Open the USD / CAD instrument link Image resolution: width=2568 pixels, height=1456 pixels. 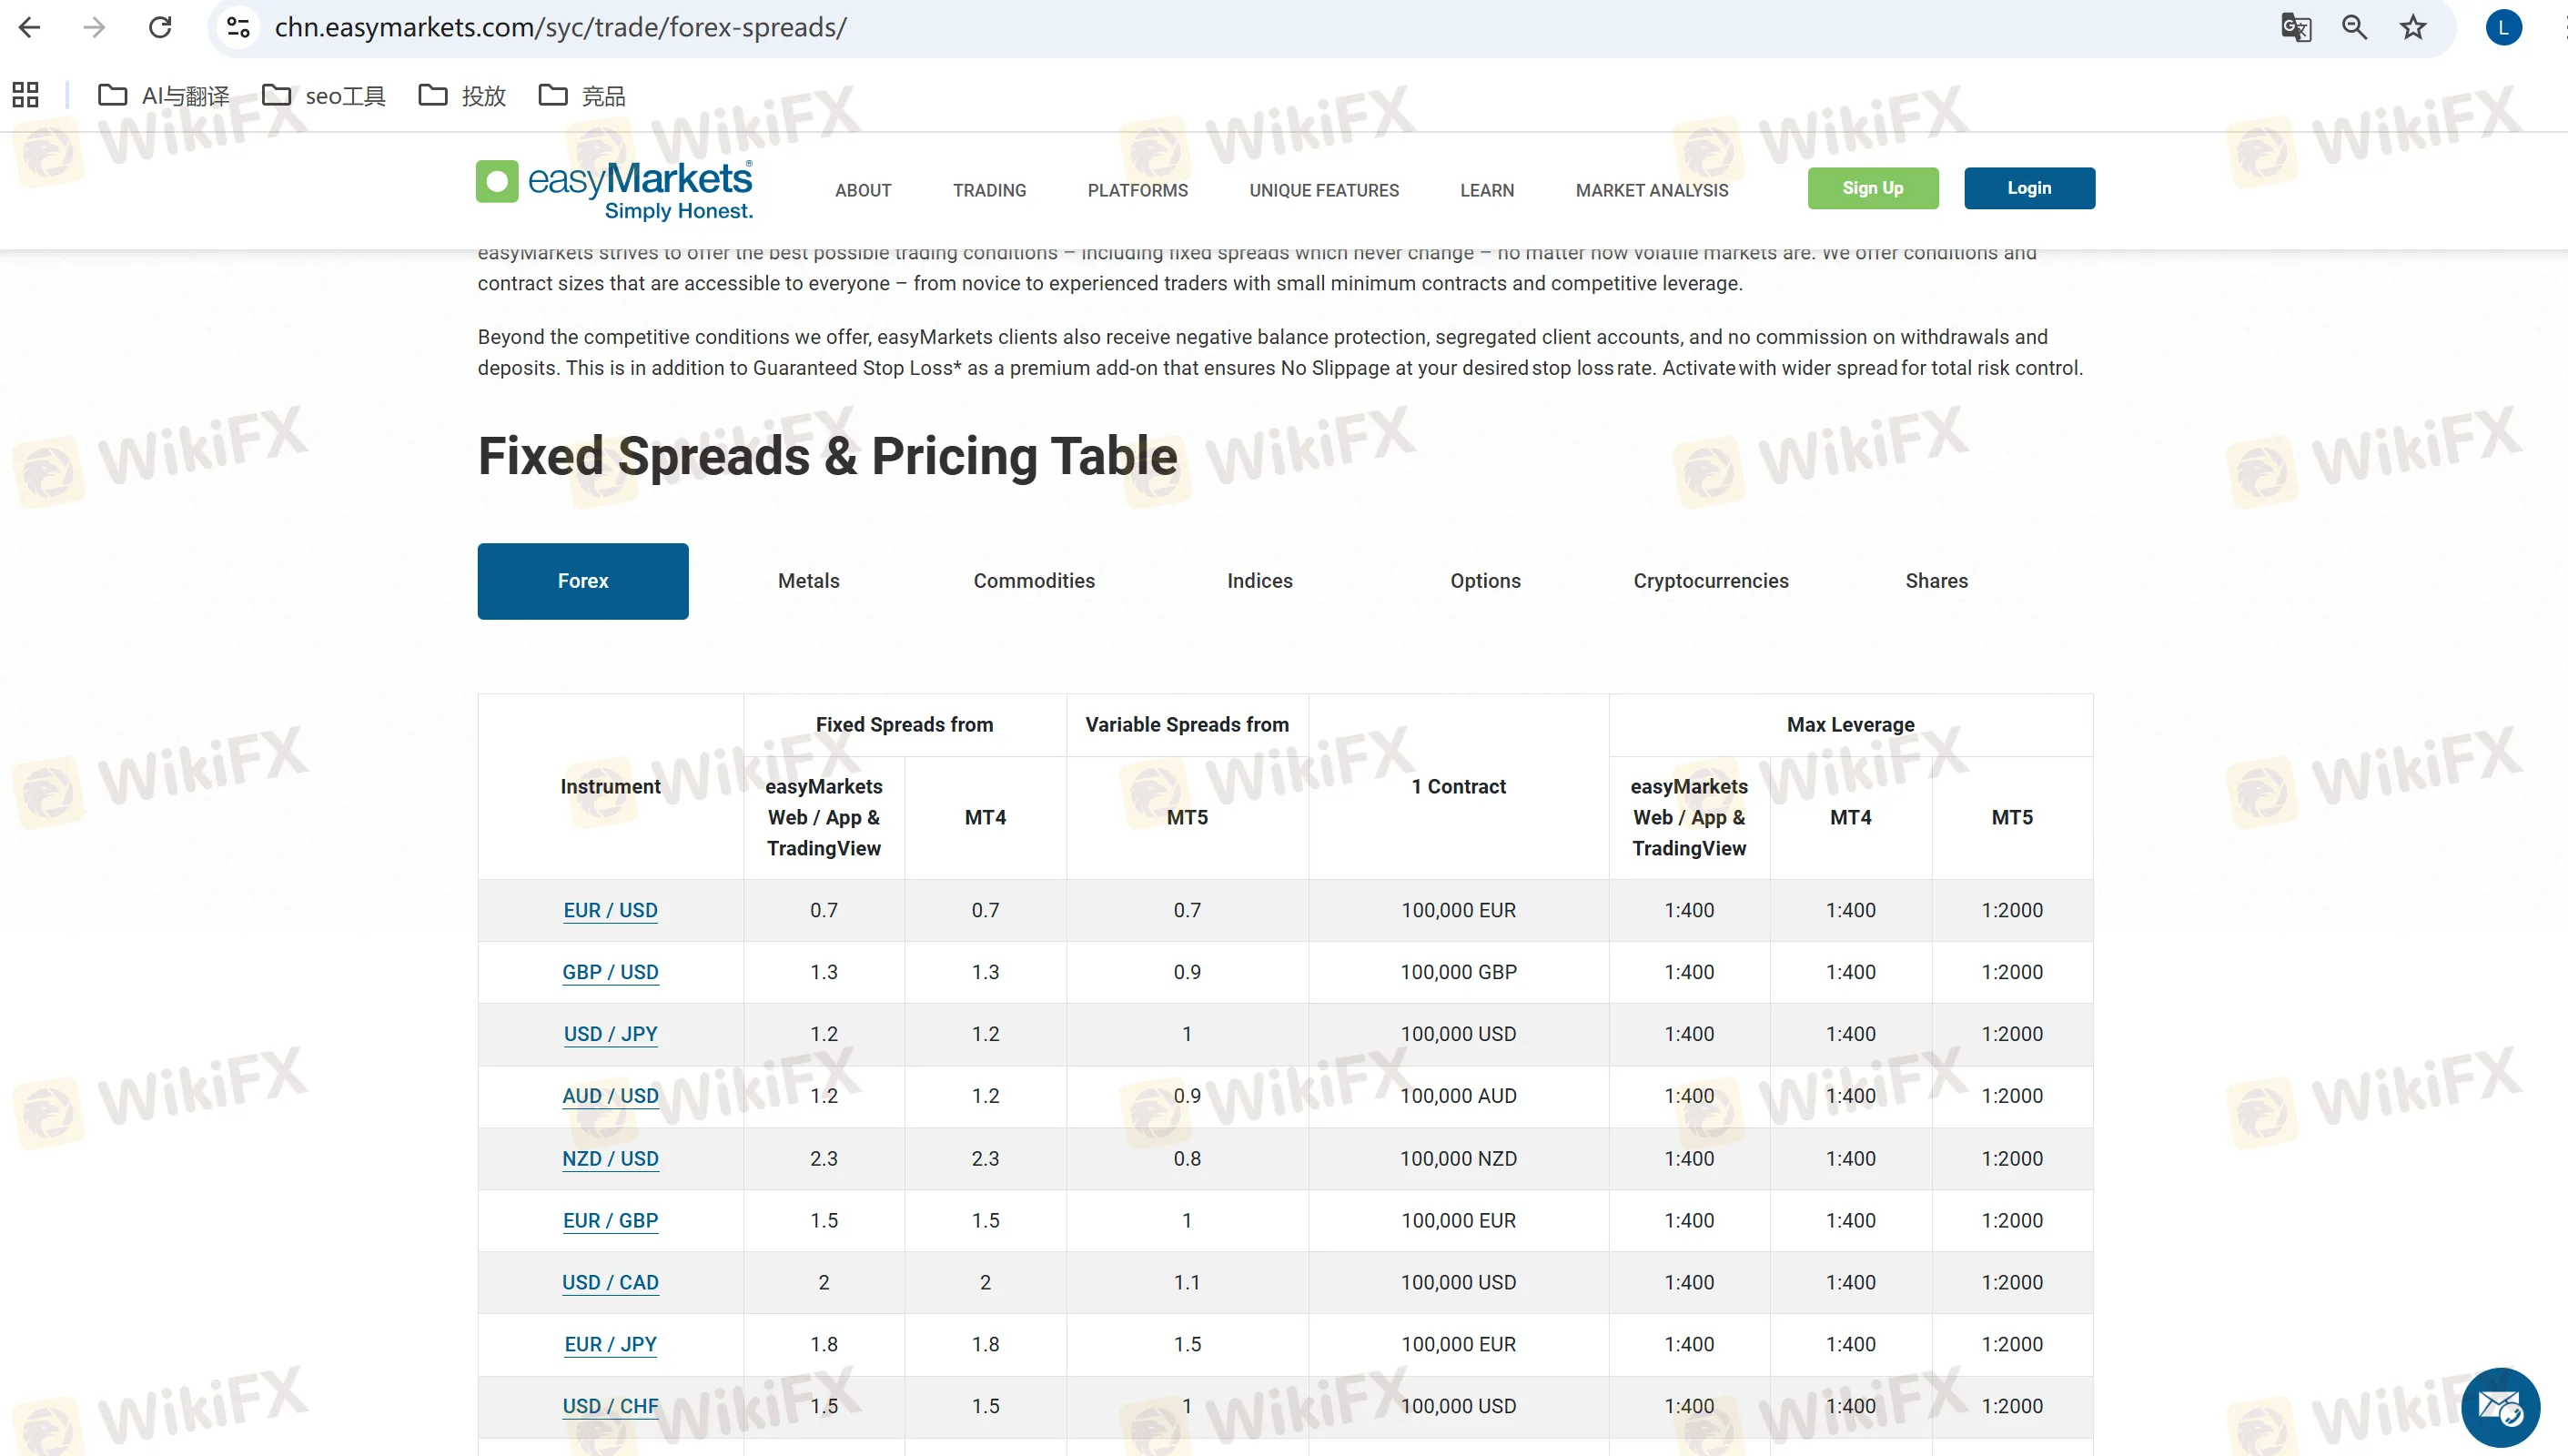[x=610, y=1283]
